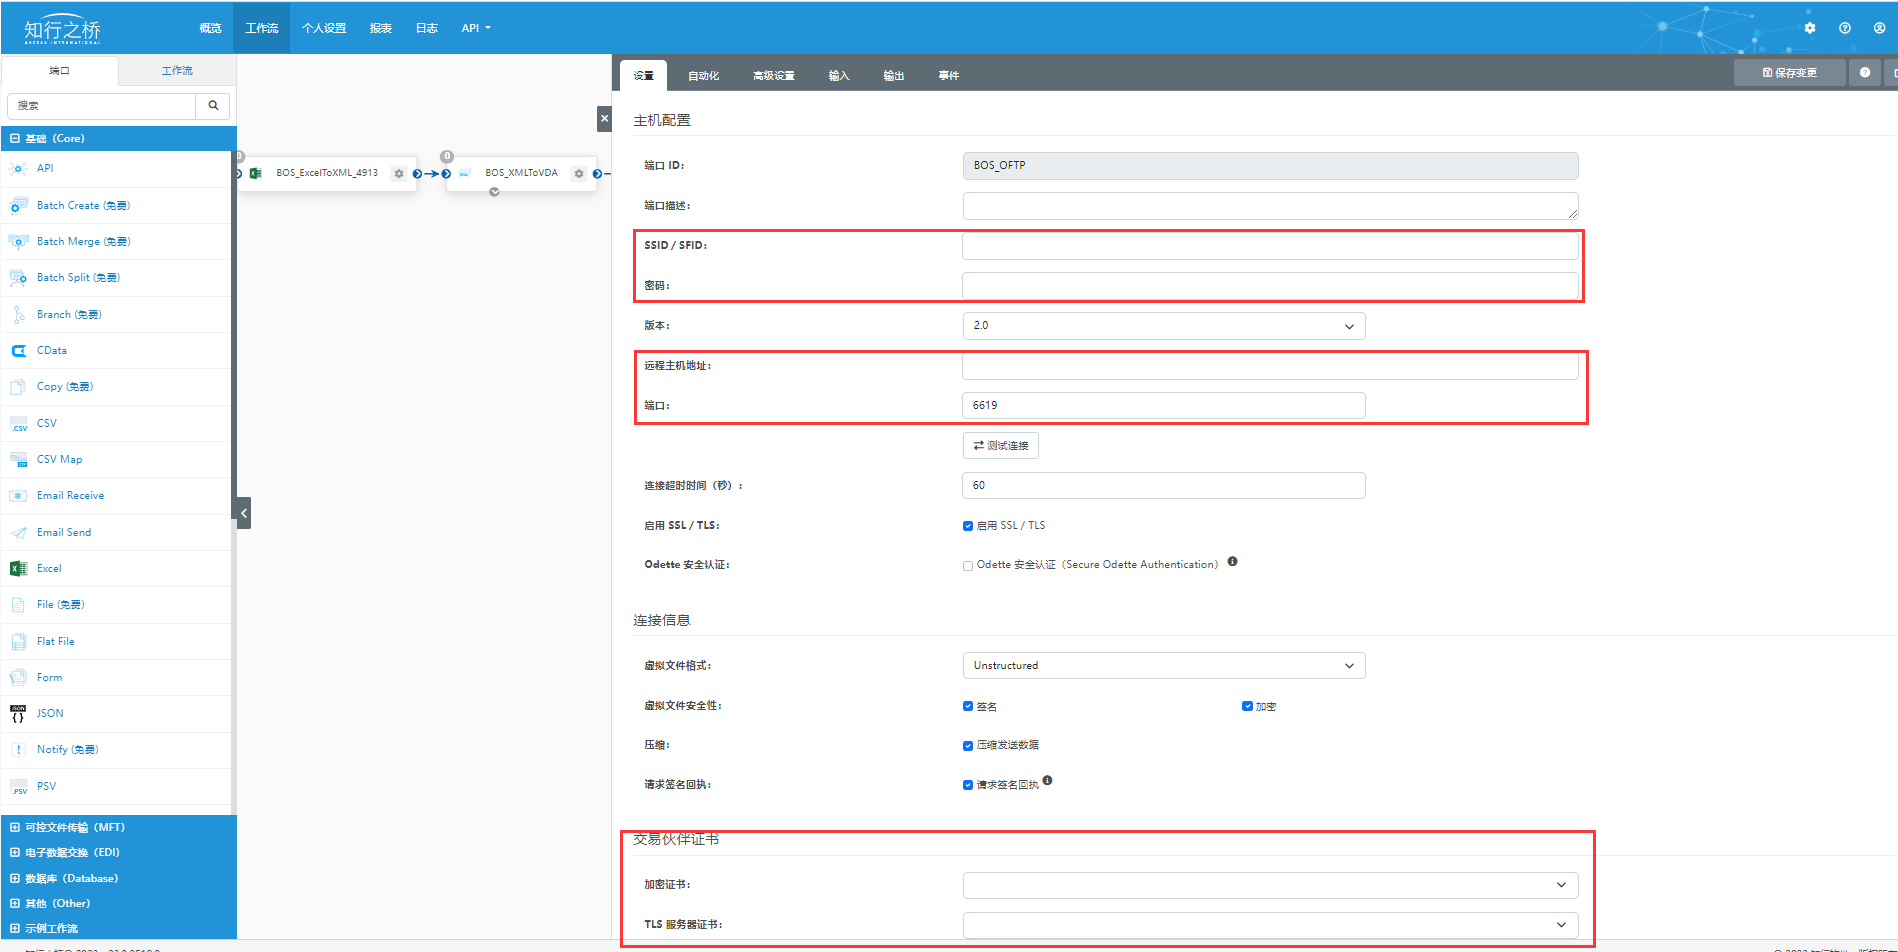Image resolution: width=1898 pixels, height=952 pixels.
Task: Collapse the left sidebar with arrow handle
Action: (243, 513)
